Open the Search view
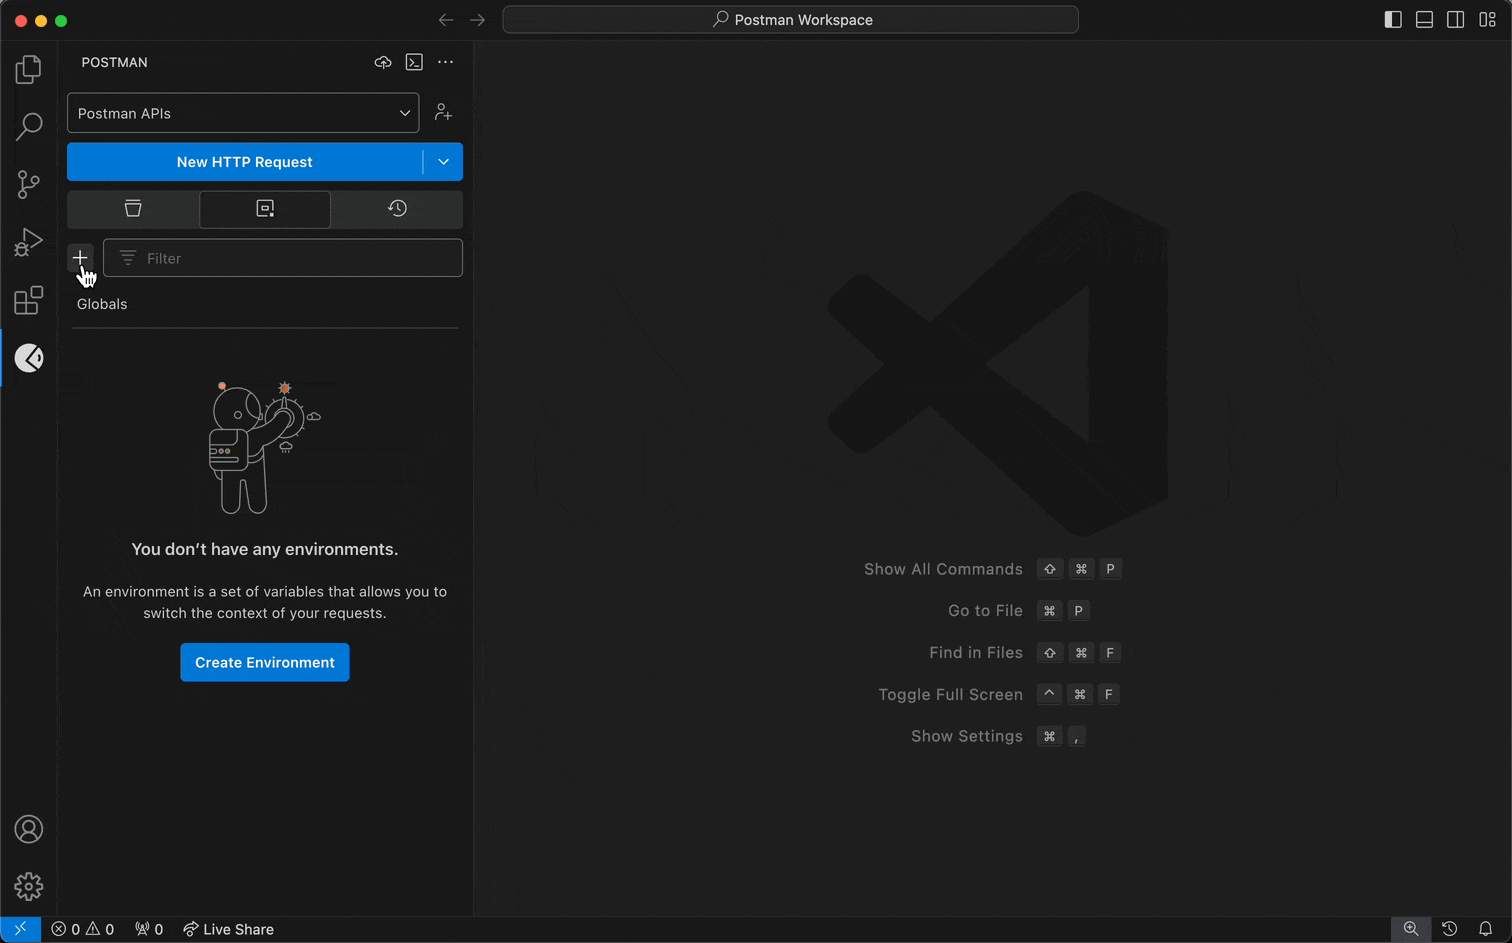This screenshot has width=1512, height=943. click(29, 126)
